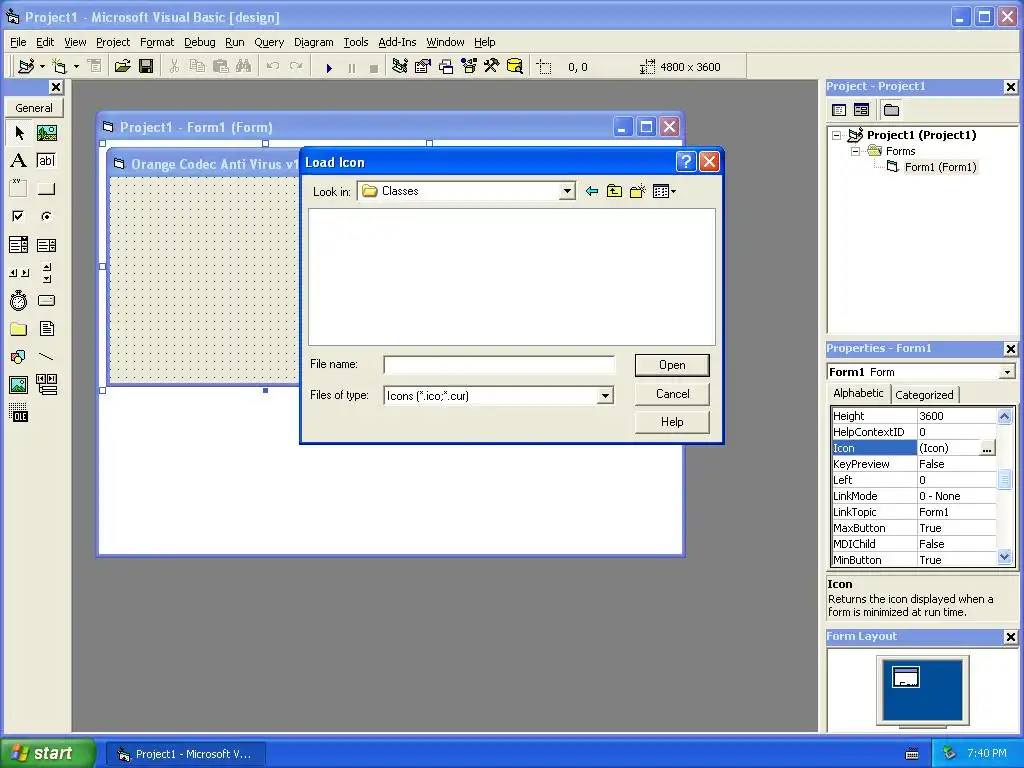
Task: Select the Shape control tool
Action: tap(19, 357)
